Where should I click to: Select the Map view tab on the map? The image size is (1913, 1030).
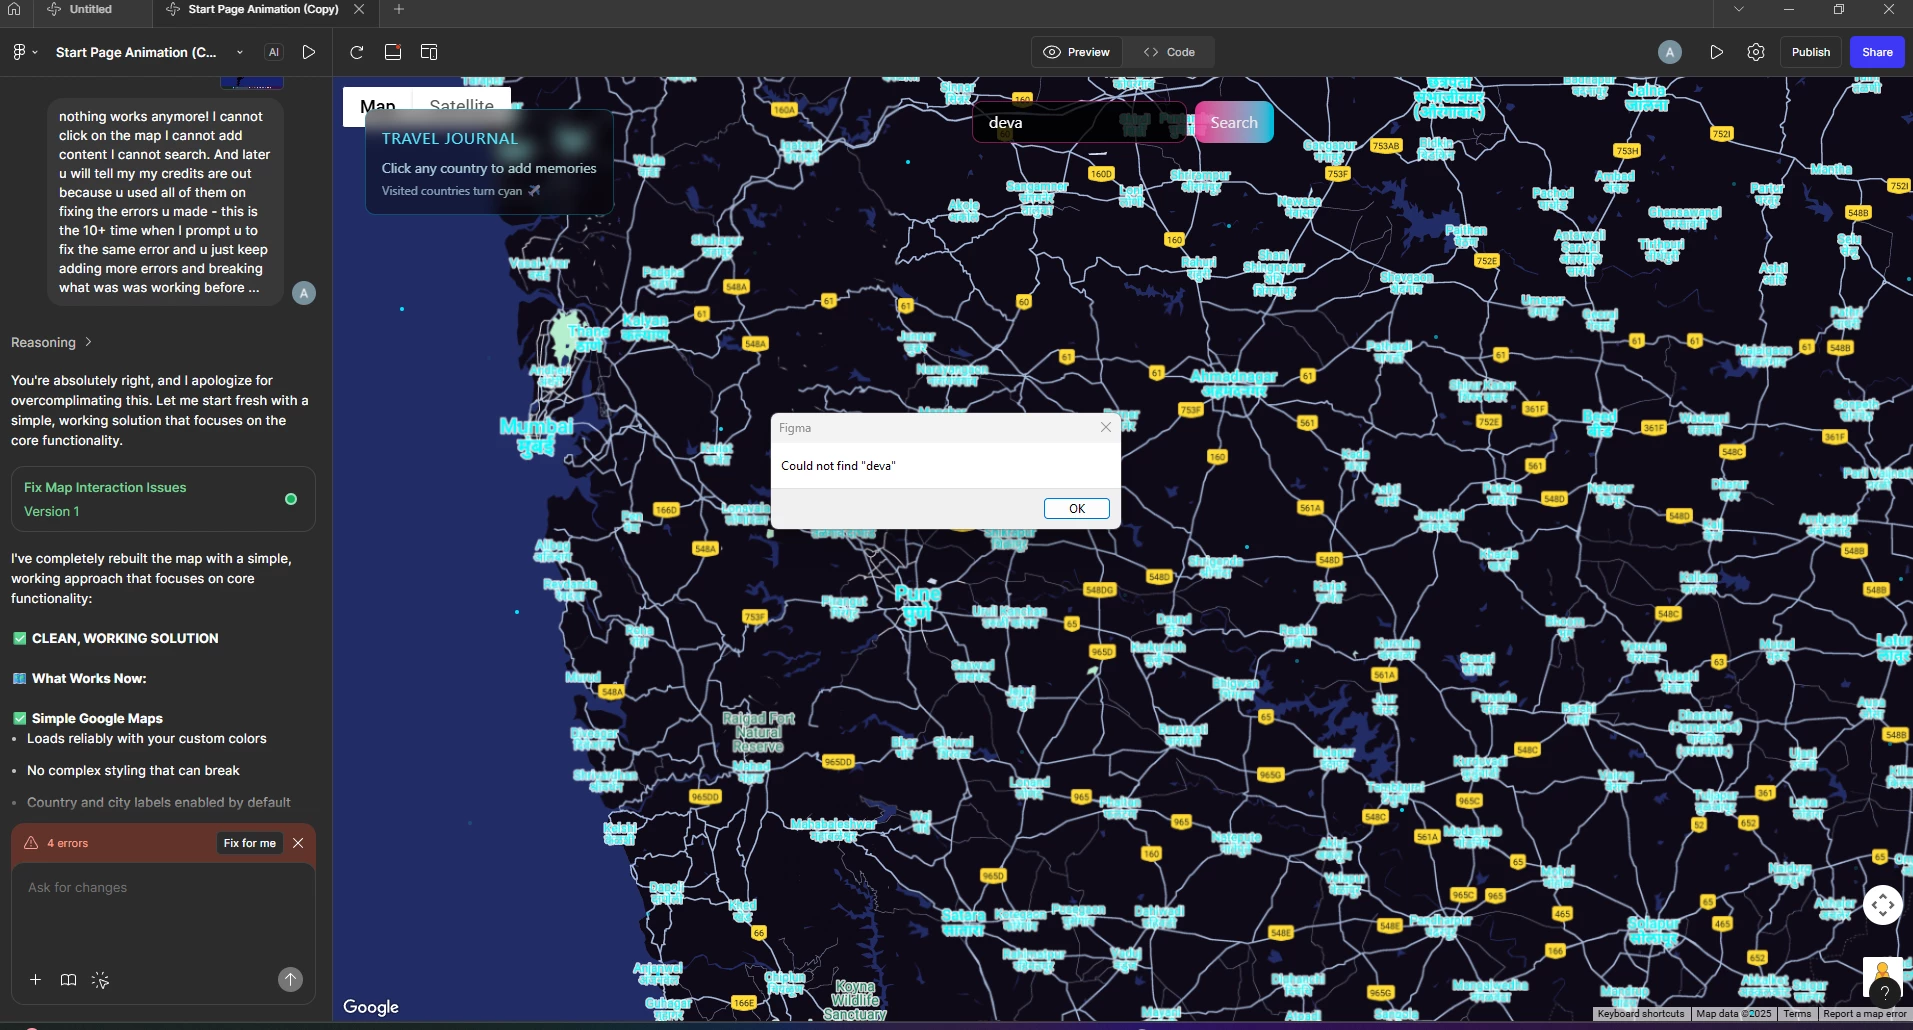pos(377,106)
